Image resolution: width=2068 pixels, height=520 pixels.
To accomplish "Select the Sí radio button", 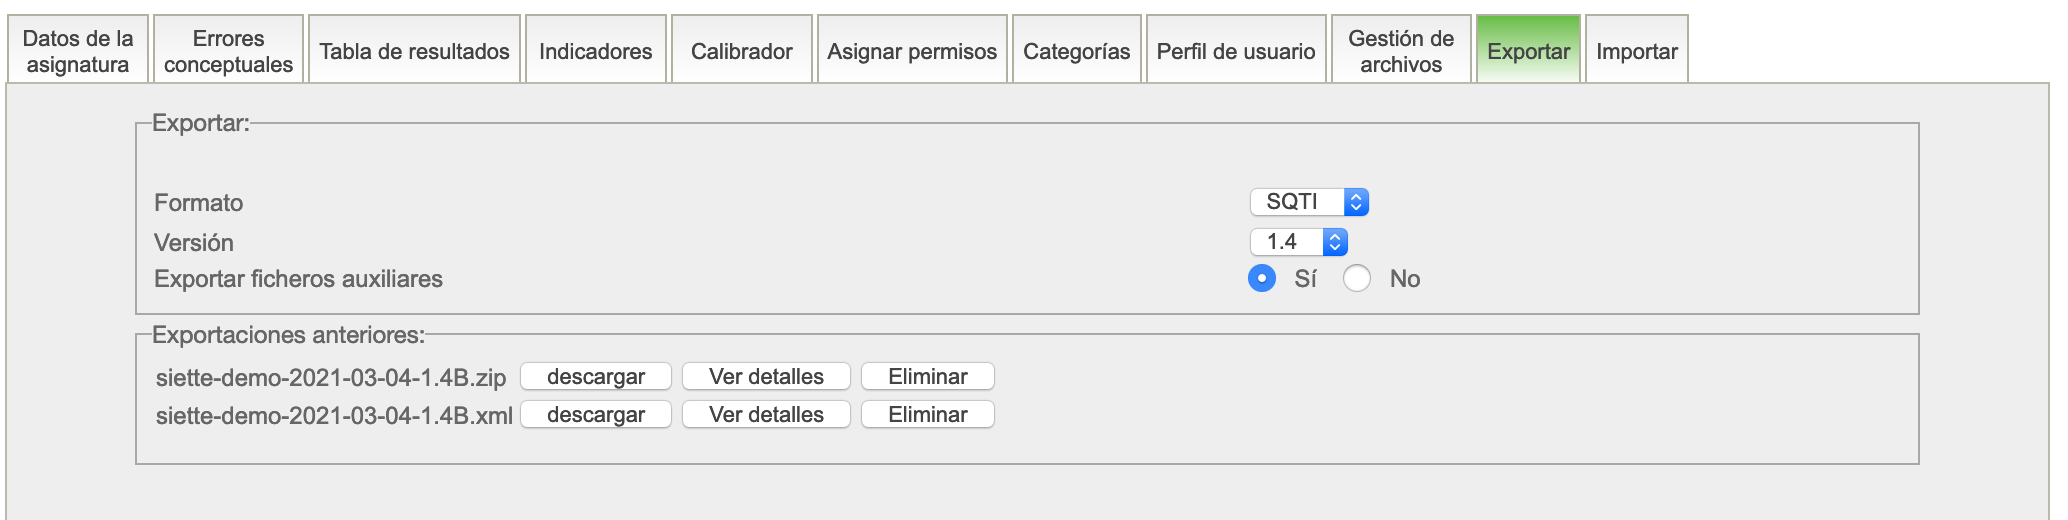I will click(1262, 278).
